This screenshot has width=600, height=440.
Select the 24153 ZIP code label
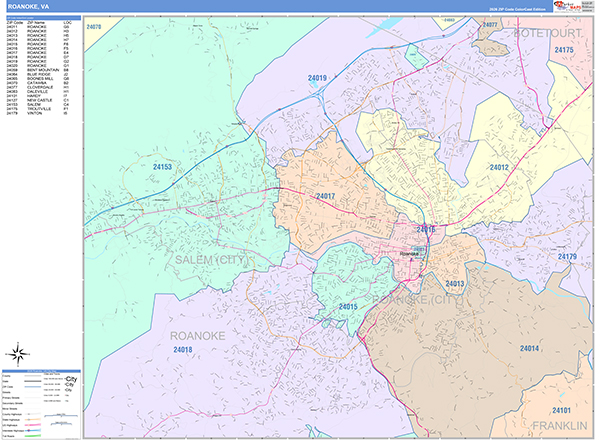163,167
